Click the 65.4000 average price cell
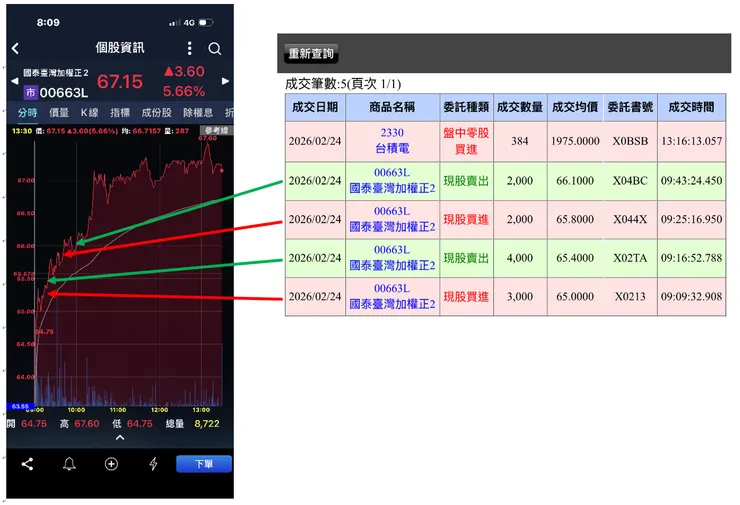The width and height of the screenshot is (740, 505). 575,258
